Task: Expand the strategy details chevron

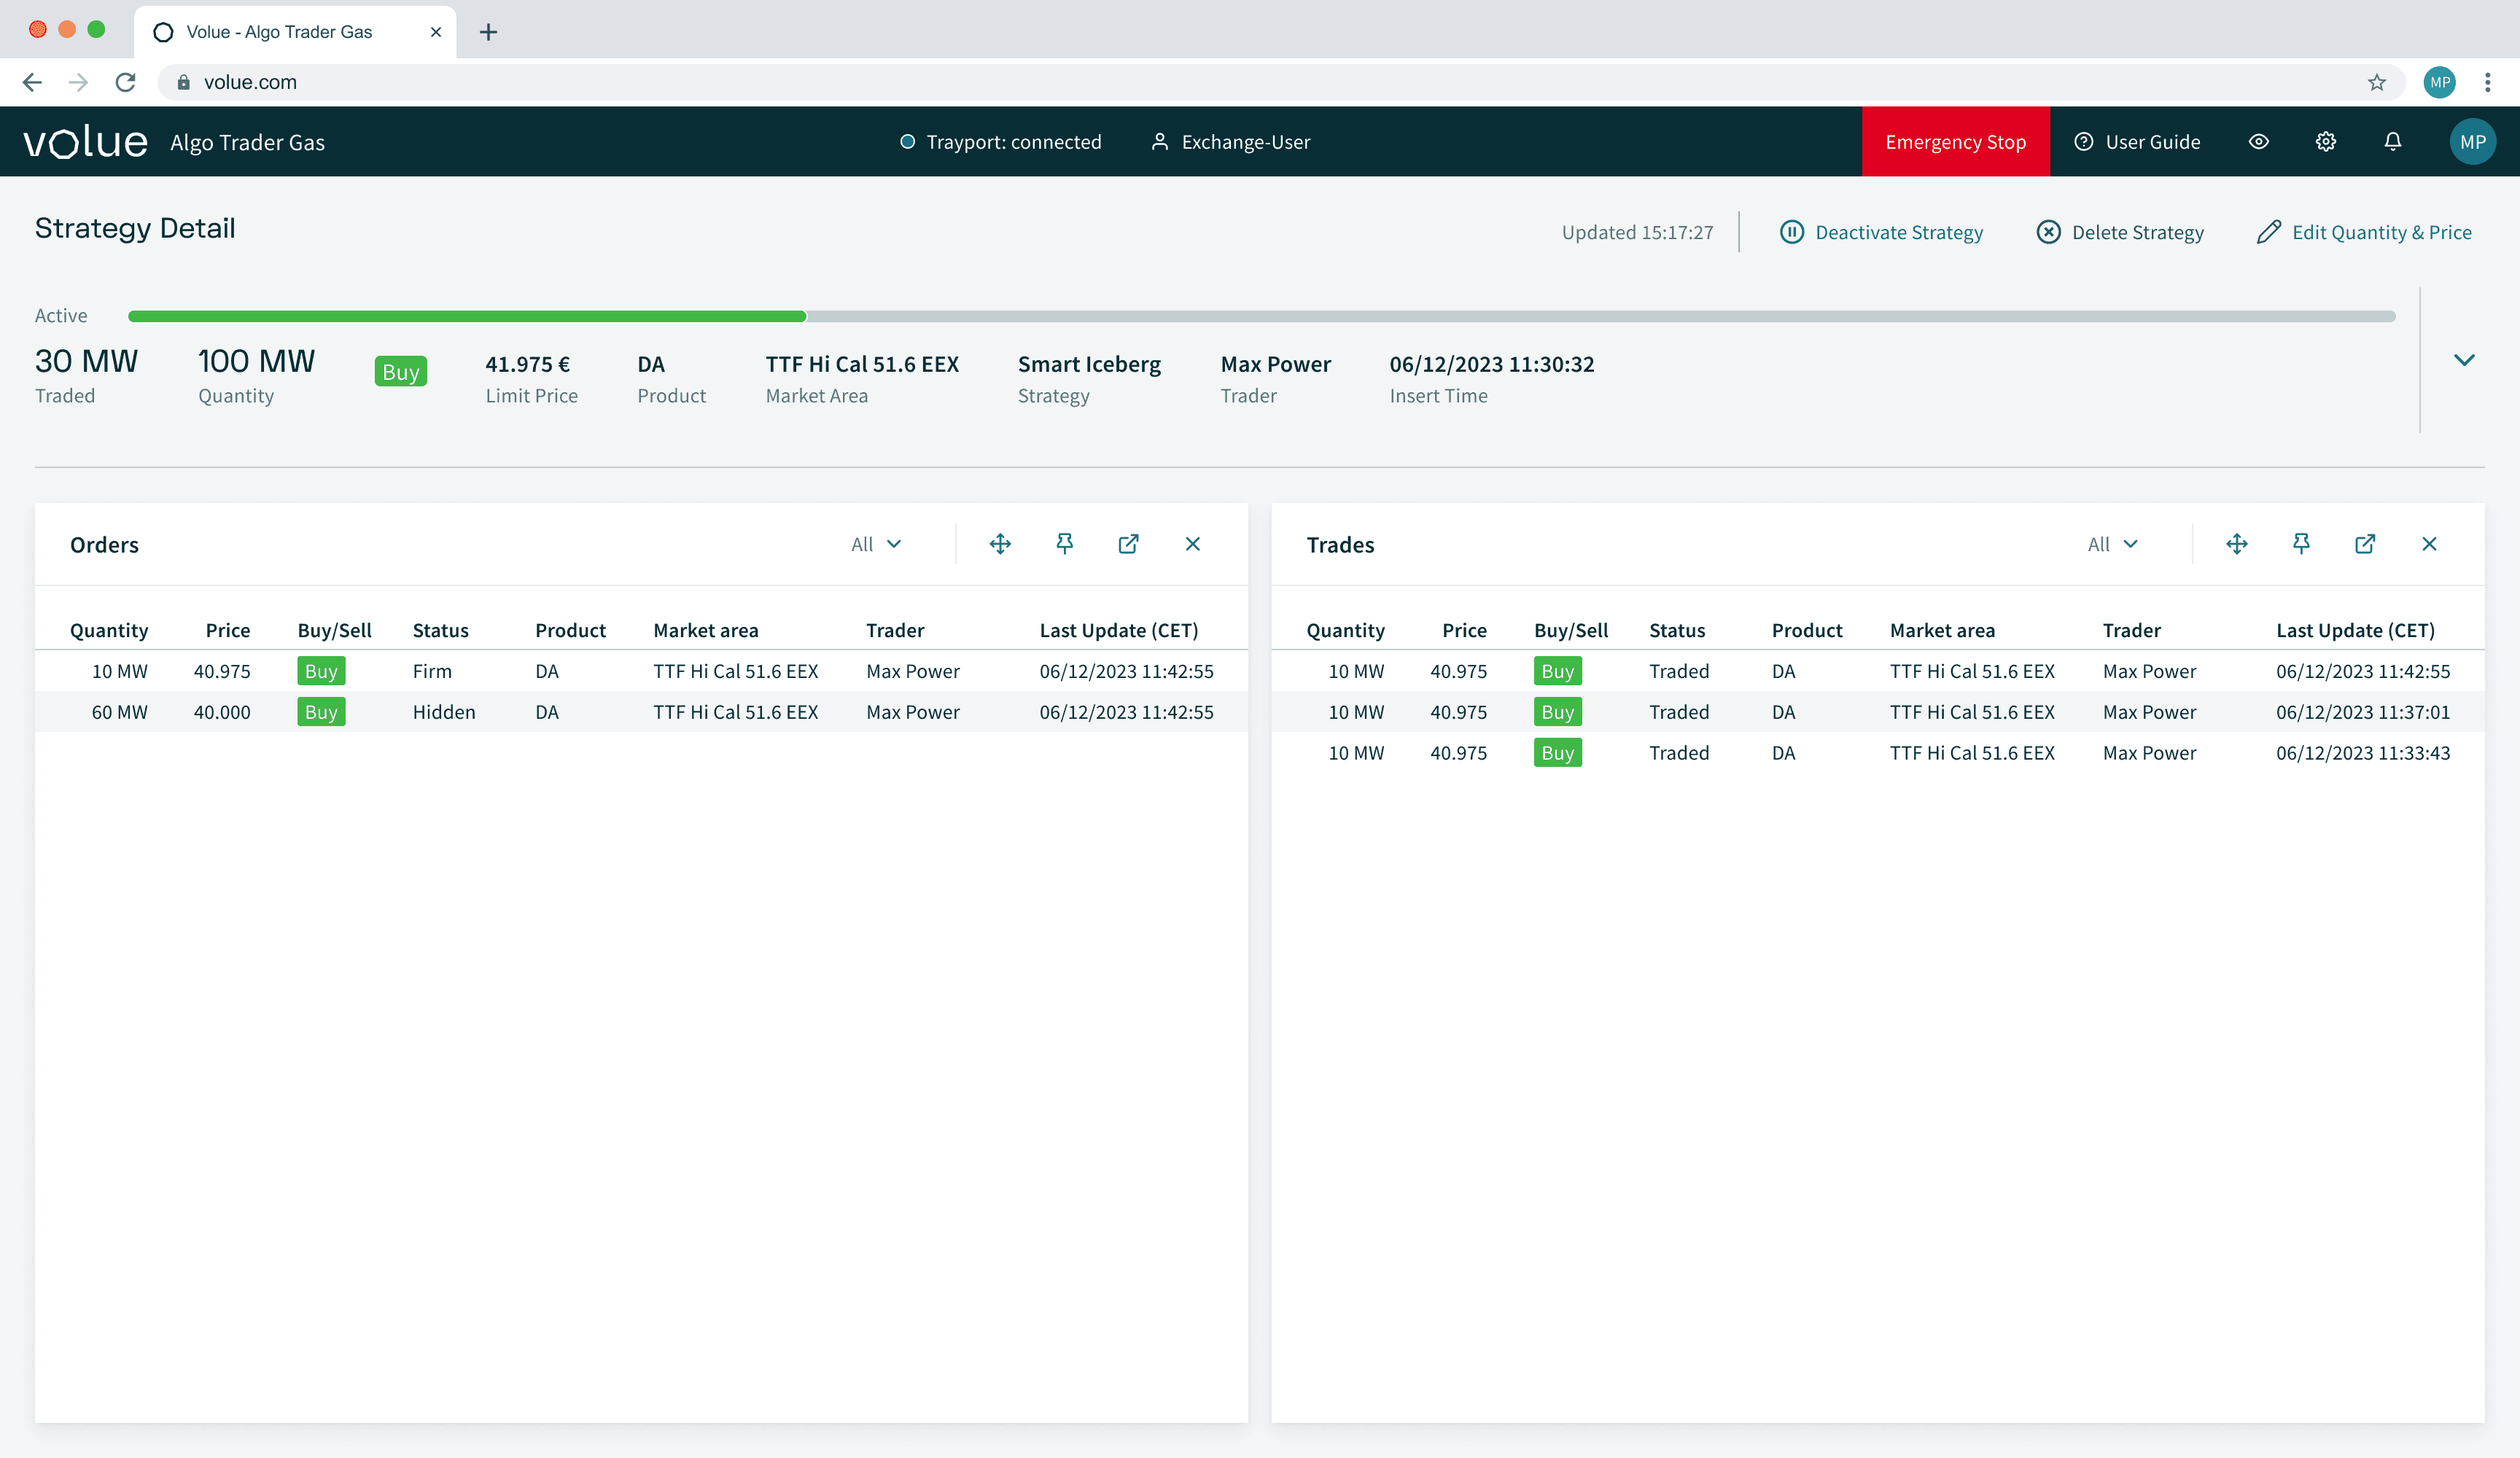Action: [2464, 360]
